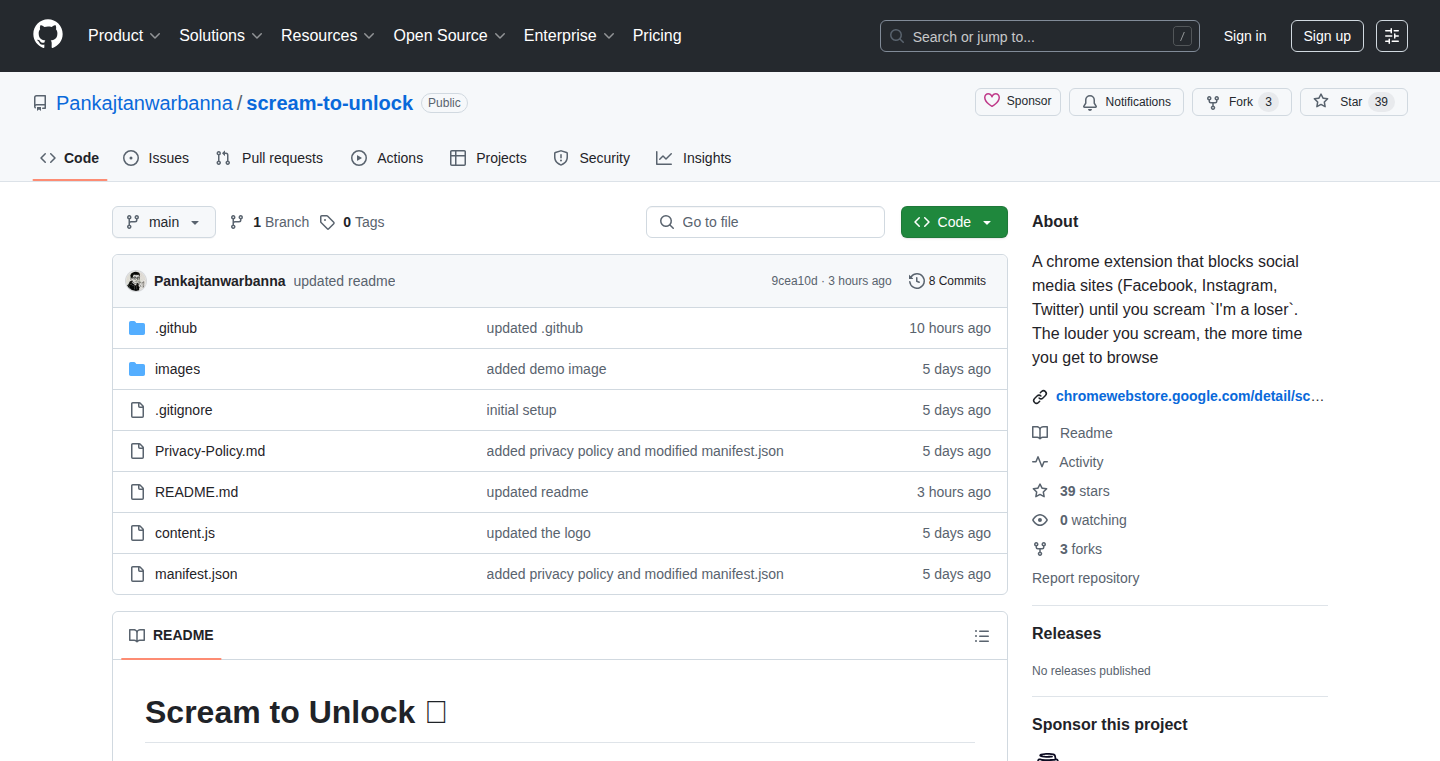The image size is (1440, 761).
Task: Click the Sign up button
Action: (x=1327, y=36)
